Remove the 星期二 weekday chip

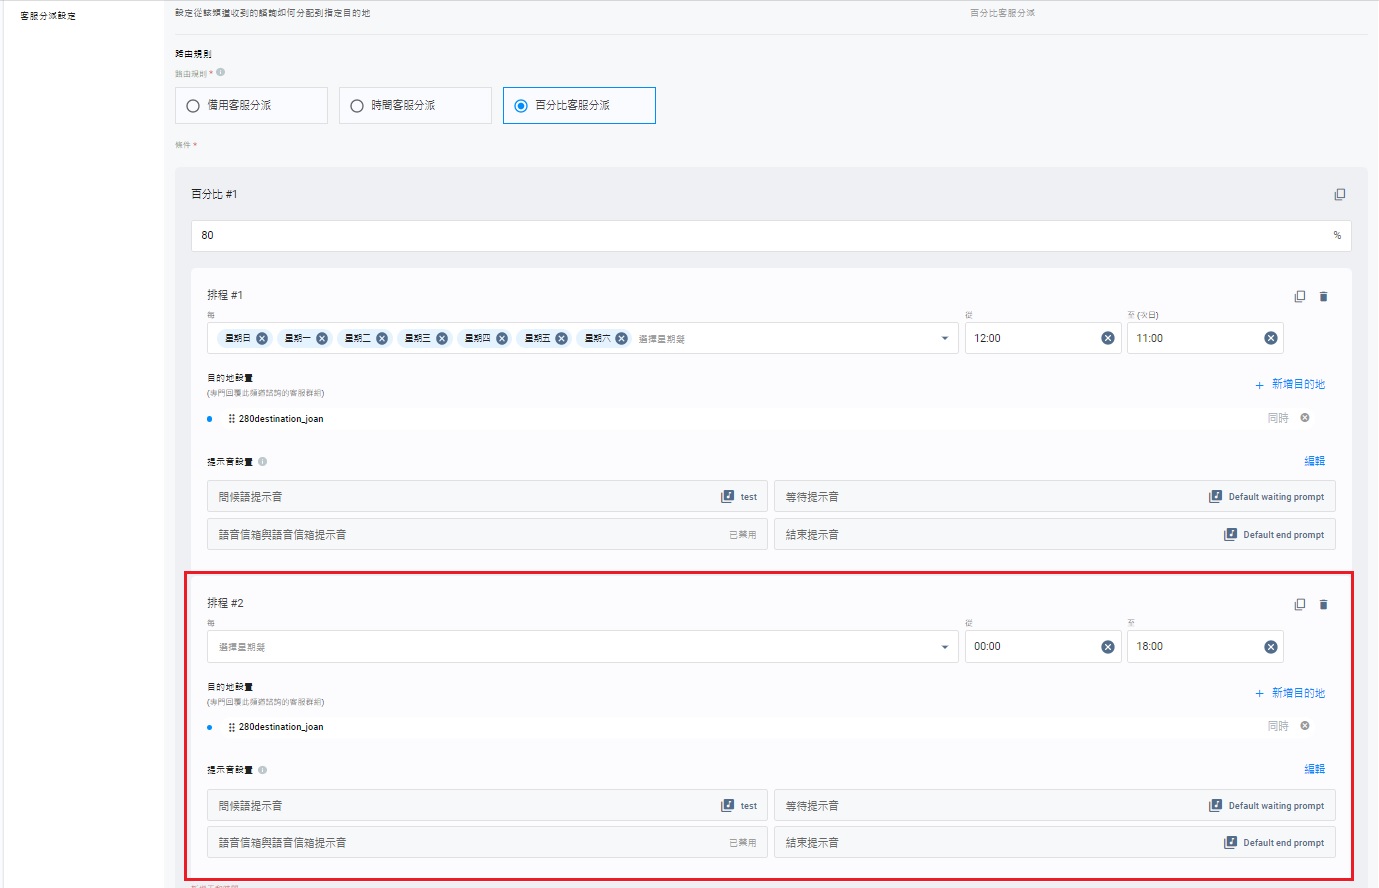point(382,338)
